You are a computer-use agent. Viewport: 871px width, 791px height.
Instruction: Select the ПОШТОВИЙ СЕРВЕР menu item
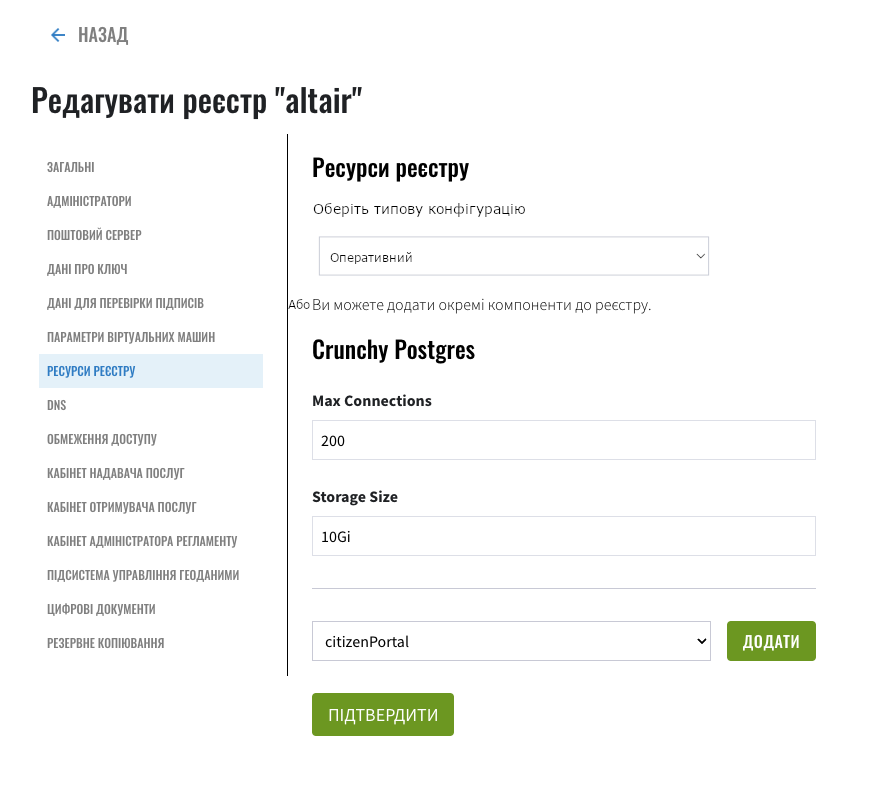[x=94, y=235]
